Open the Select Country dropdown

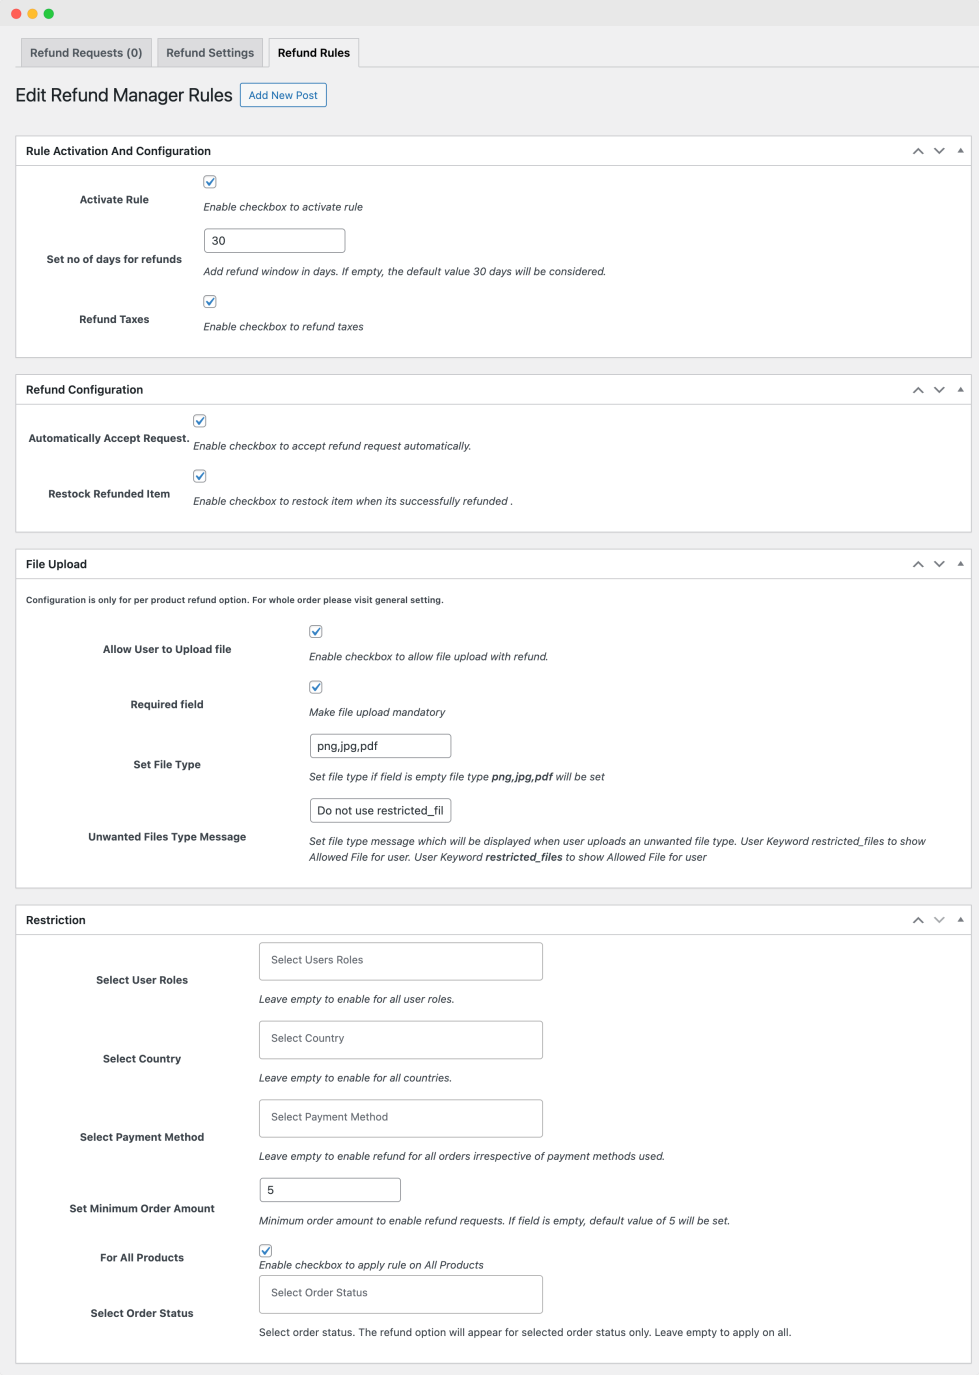click(400, 1039)
